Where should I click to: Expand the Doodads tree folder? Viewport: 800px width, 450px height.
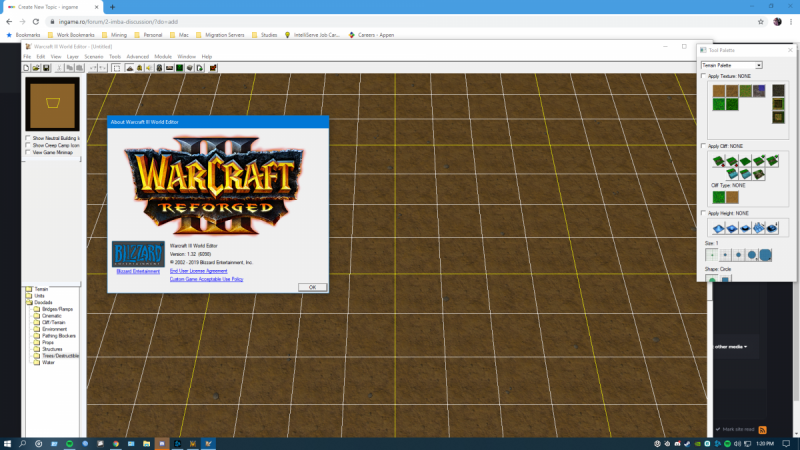coord(44,301)
